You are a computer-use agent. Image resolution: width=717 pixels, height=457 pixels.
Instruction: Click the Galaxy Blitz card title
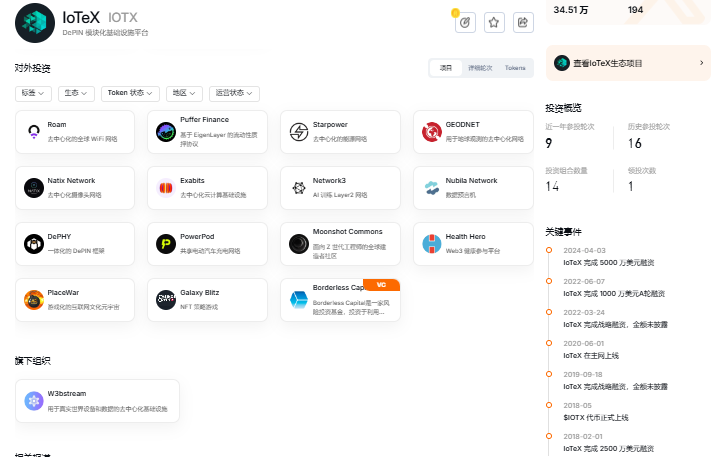[x=199, y=293]
